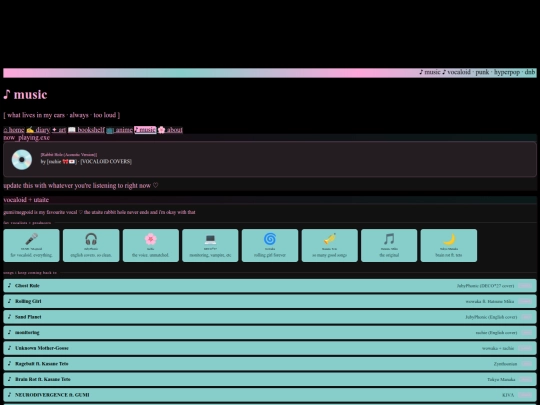The height and width of the screenshot is (405, 540).
Task: Navigate to the art page
Action: (x=59, y=130)
